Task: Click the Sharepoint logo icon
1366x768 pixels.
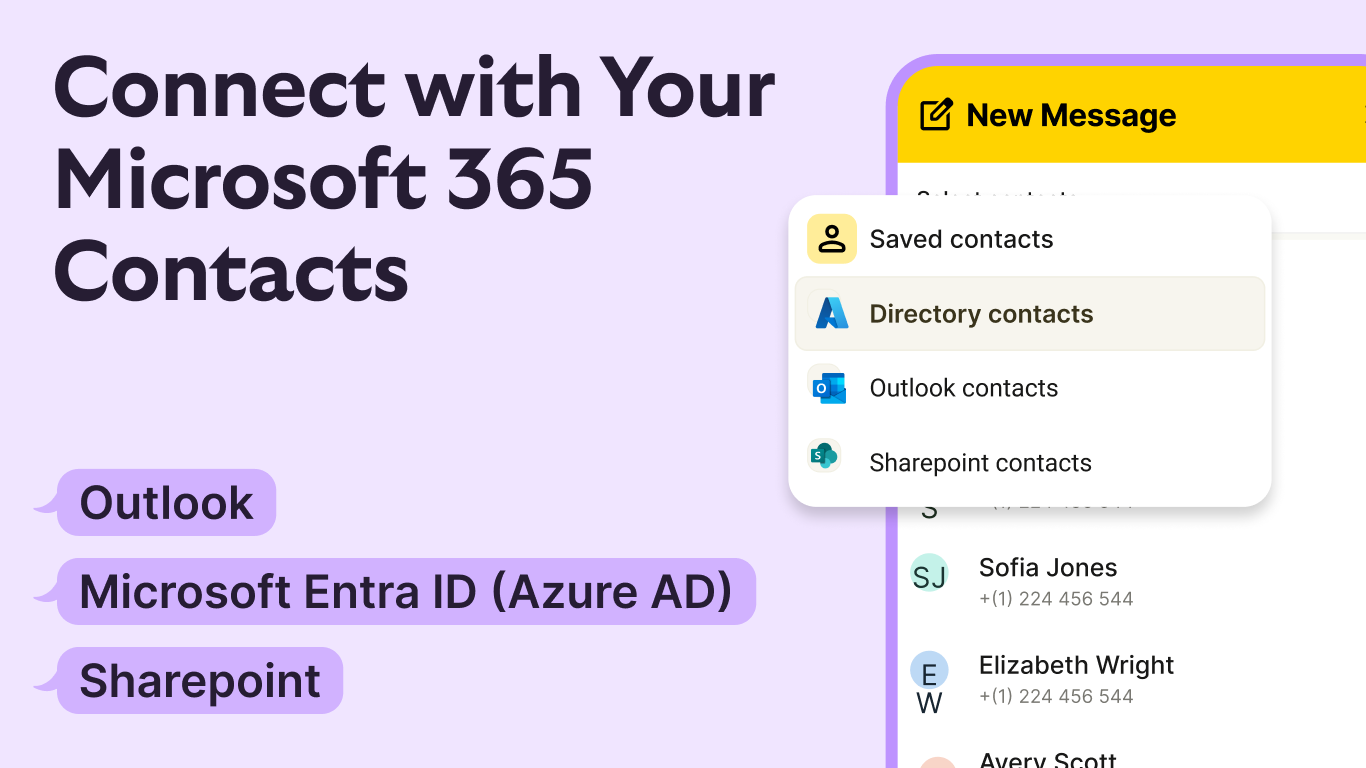Action: coord(825,457)
